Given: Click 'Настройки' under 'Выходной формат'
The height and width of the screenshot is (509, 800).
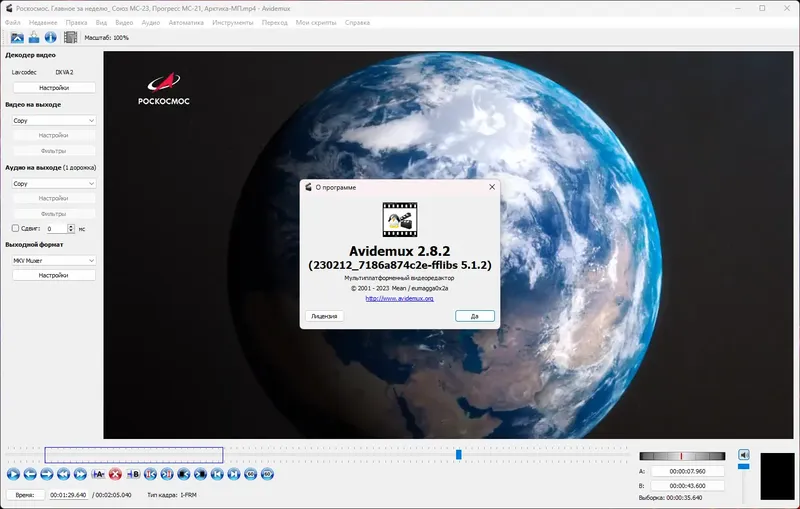Looking at the screenshot, I should click(54, 275).
